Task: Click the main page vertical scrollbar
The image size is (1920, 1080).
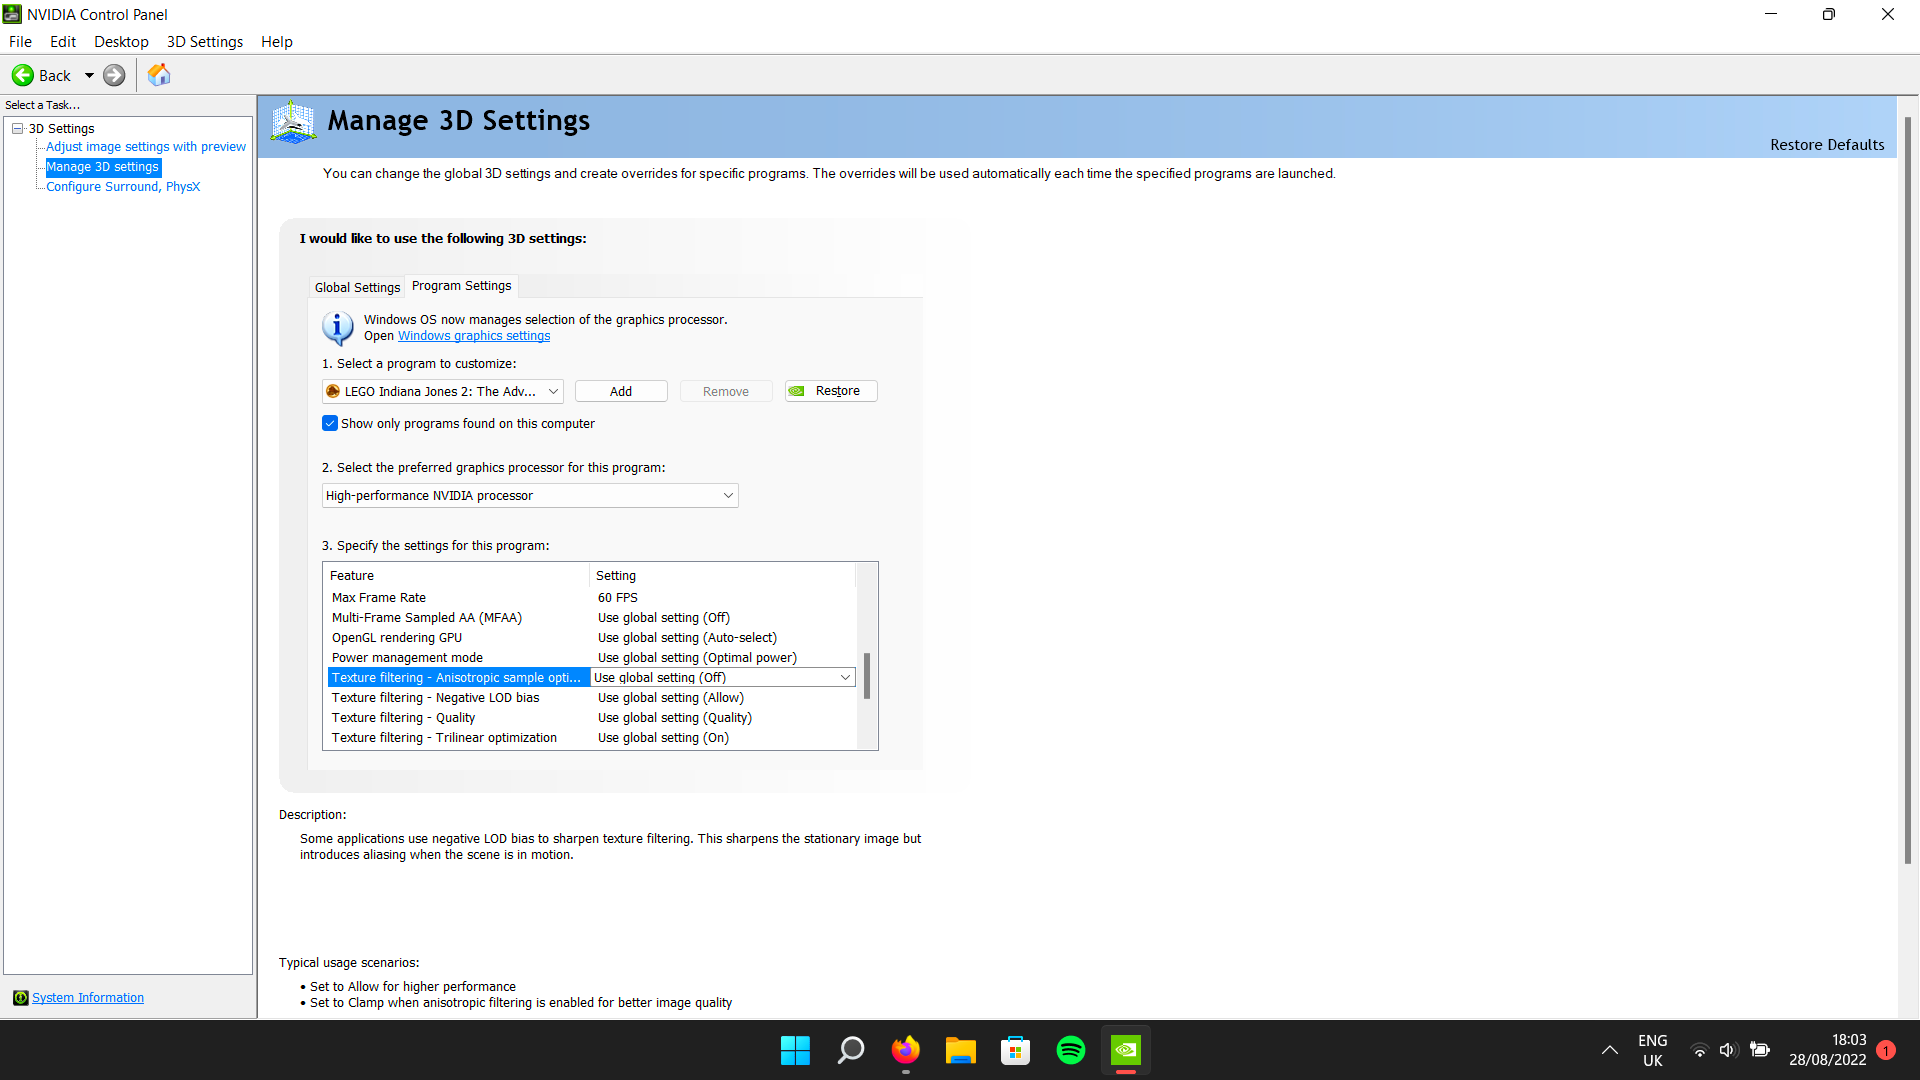Action: (1908, 490)
